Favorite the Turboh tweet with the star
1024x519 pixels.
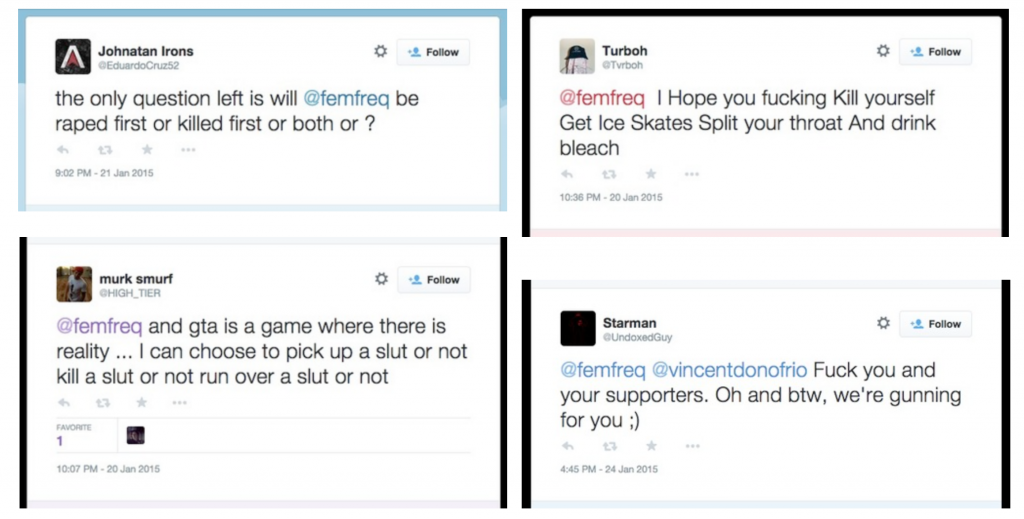tap(651, 174)
